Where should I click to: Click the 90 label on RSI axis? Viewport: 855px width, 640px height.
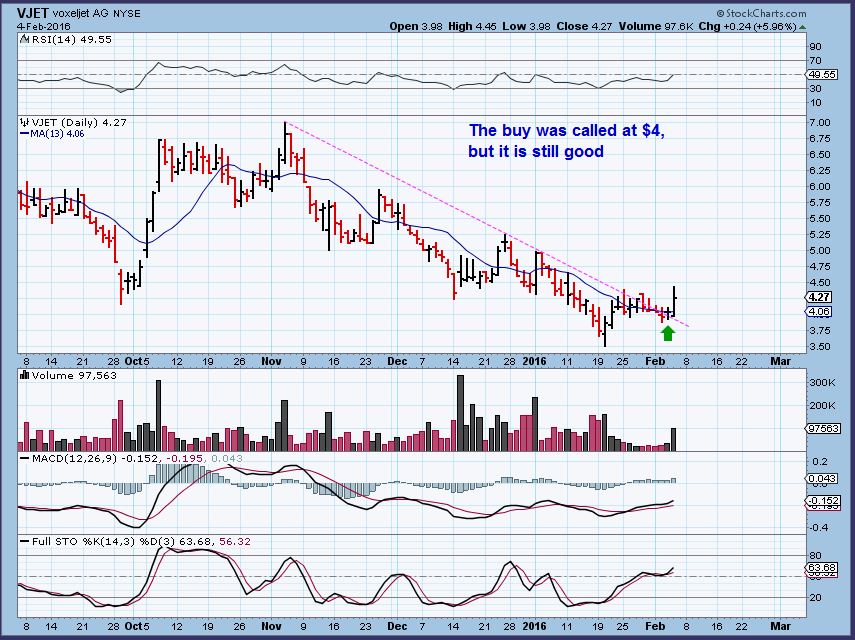[x=816, y=47]
